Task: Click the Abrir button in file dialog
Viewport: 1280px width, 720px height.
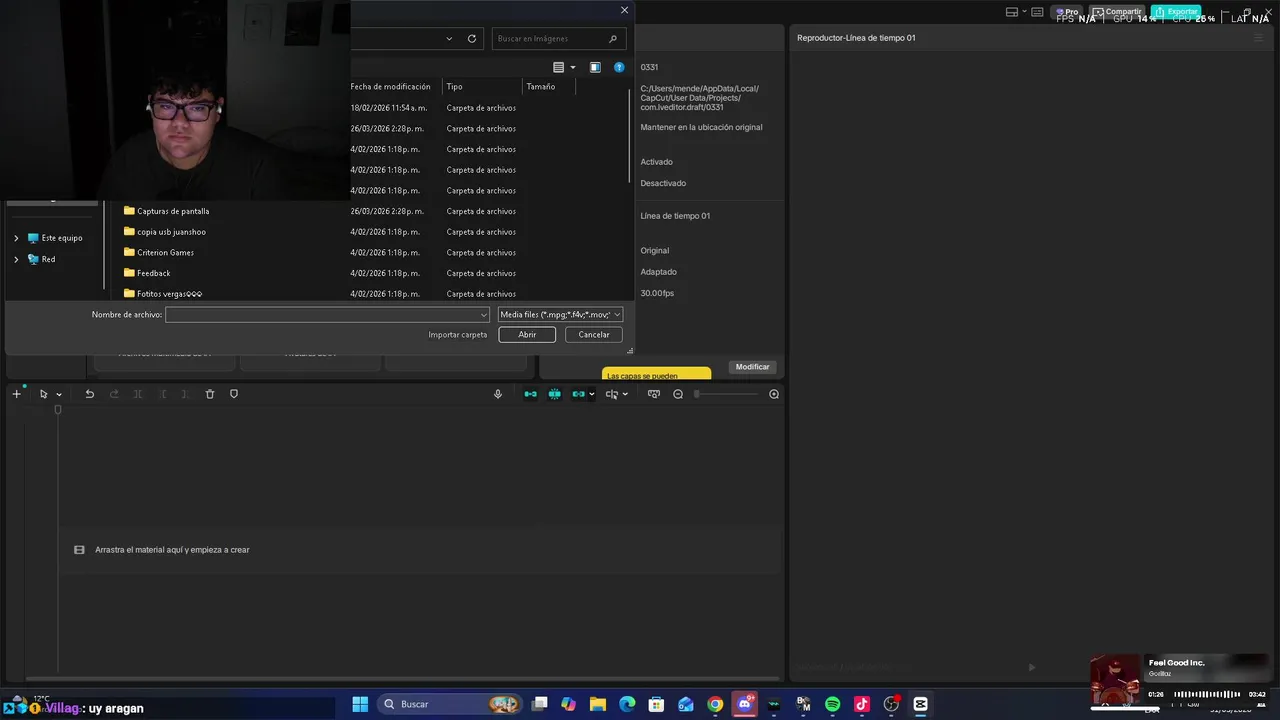Action: pyautogui.click(x=527, y=335)
